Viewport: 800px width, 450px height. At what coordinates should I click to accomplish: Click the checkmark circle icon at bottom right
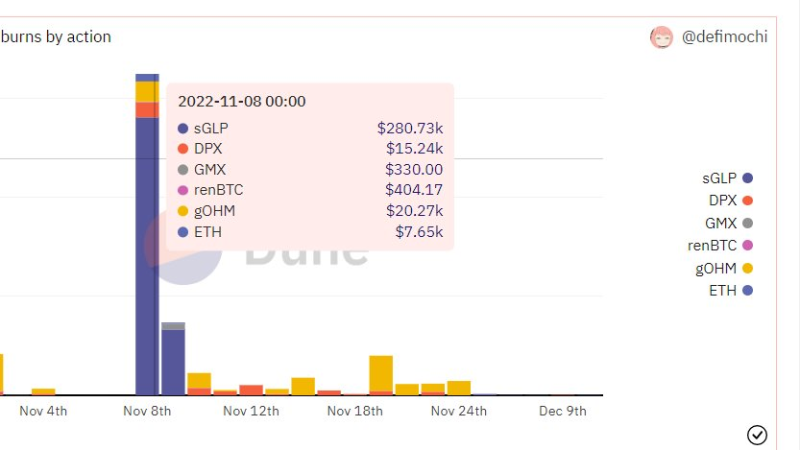coord(757,435)
